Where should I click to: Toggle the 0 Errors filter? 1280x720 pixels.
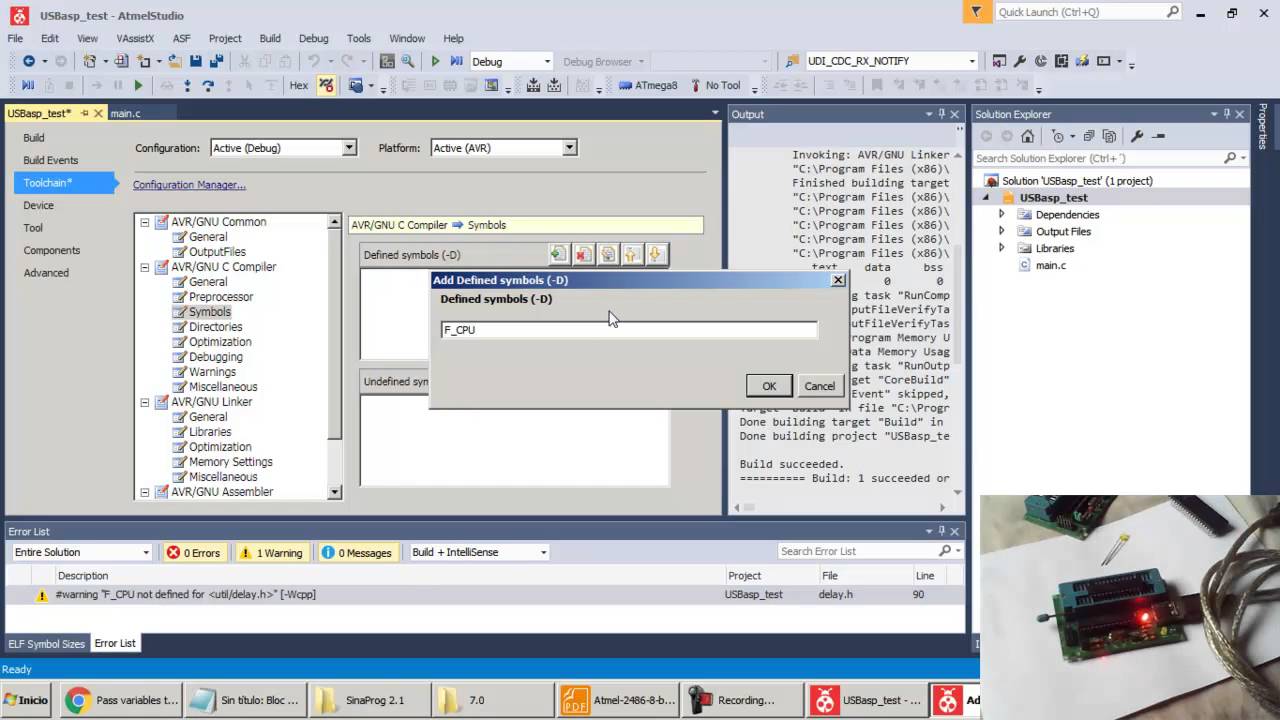click(x=194, y=553)
